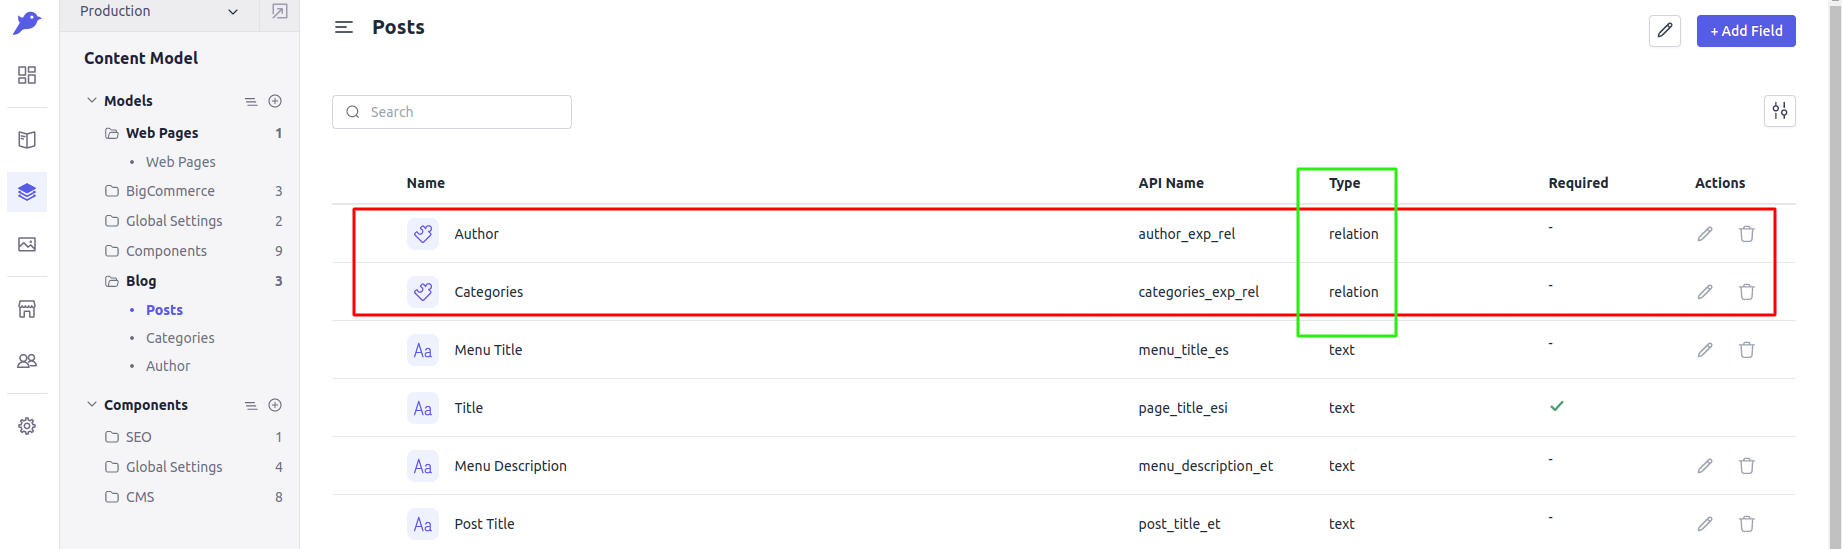The width and height of the screenshot is (1842, 549).
Task: Click page_title_esi API name cell
Action: click(1183, 408)
